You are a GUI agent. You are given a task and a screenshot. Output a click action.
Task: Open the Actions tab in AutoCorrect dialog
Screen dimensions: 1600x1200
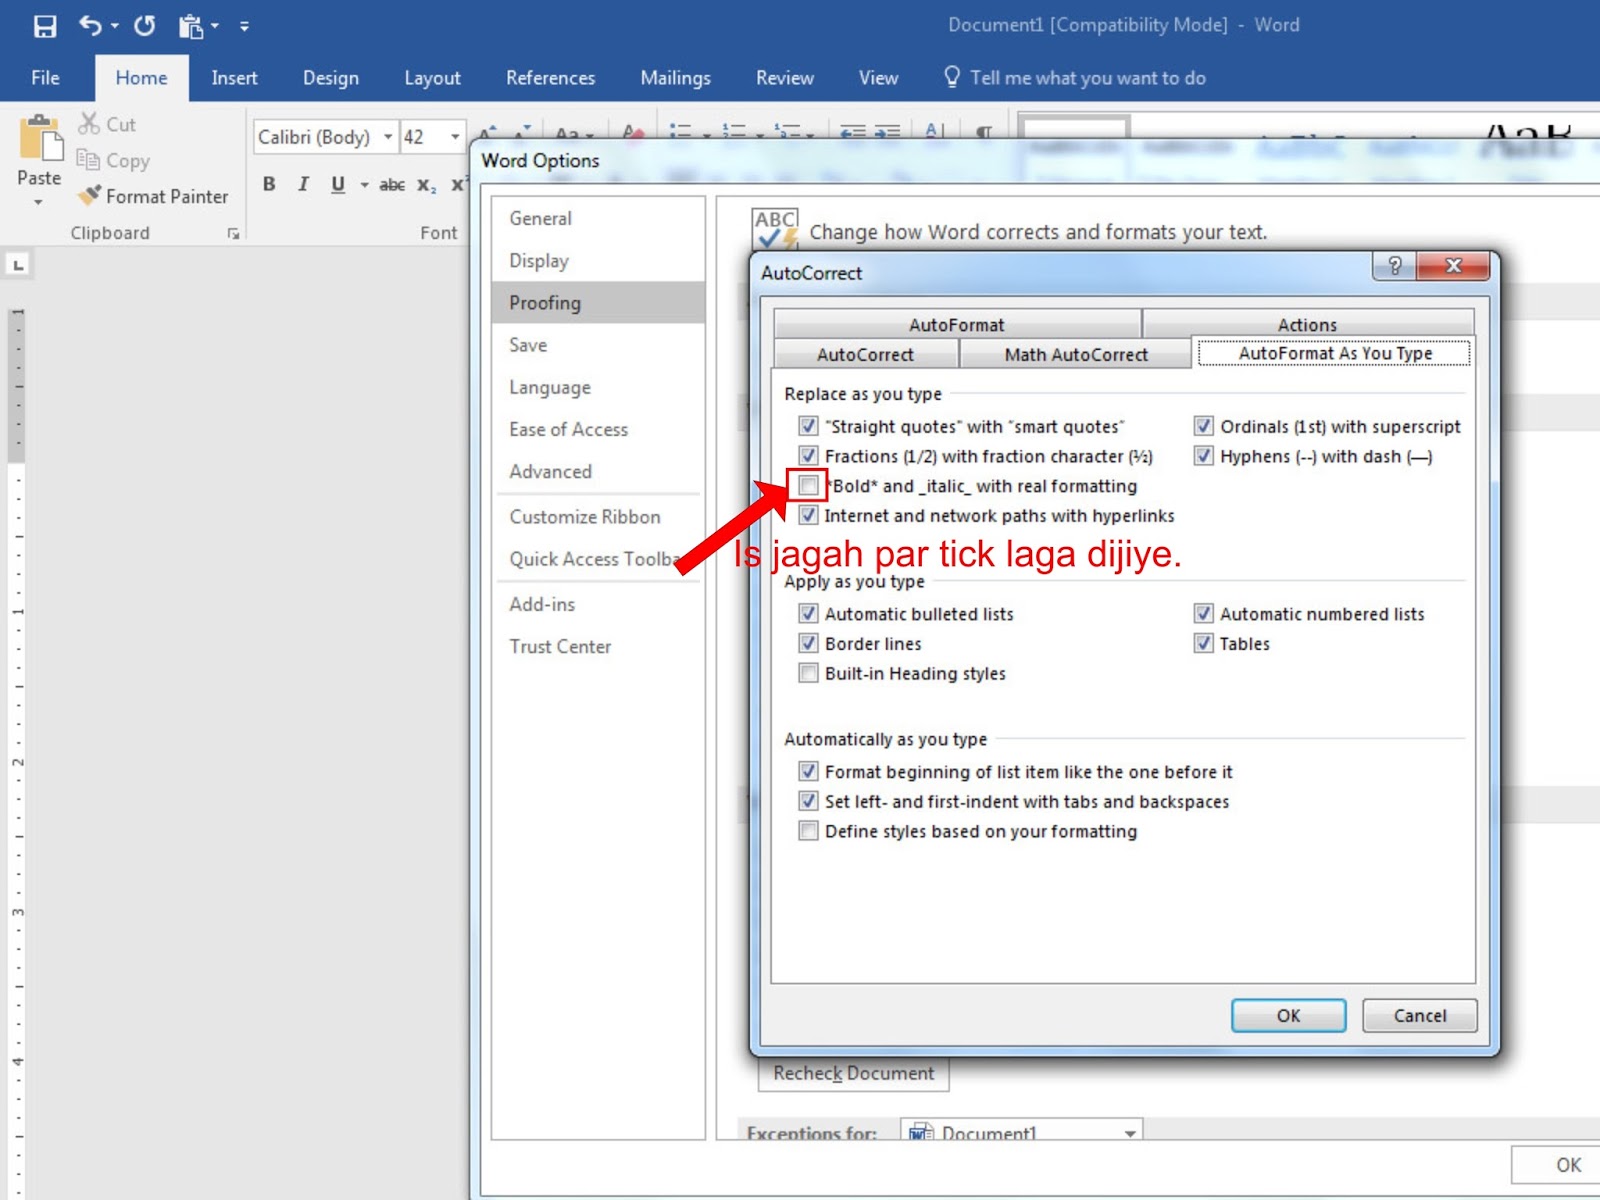pos(1307,324)
